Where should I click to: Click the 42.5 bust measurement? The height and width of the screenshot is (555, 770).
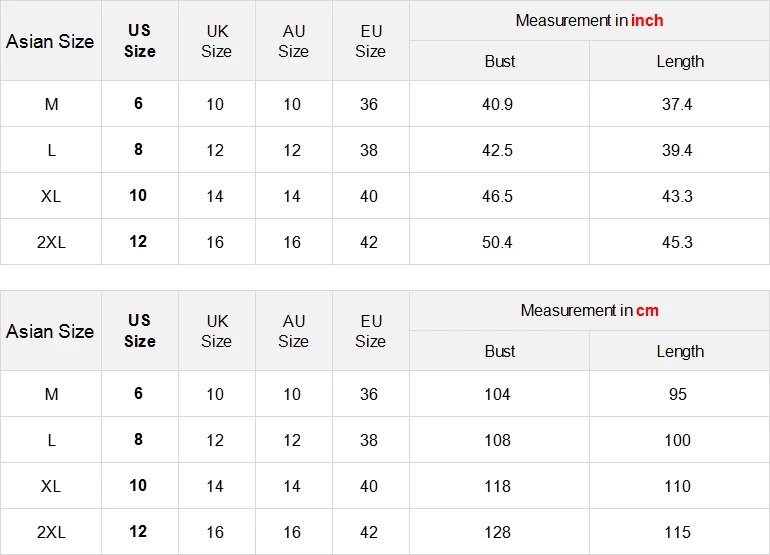[x=498, y=150]
